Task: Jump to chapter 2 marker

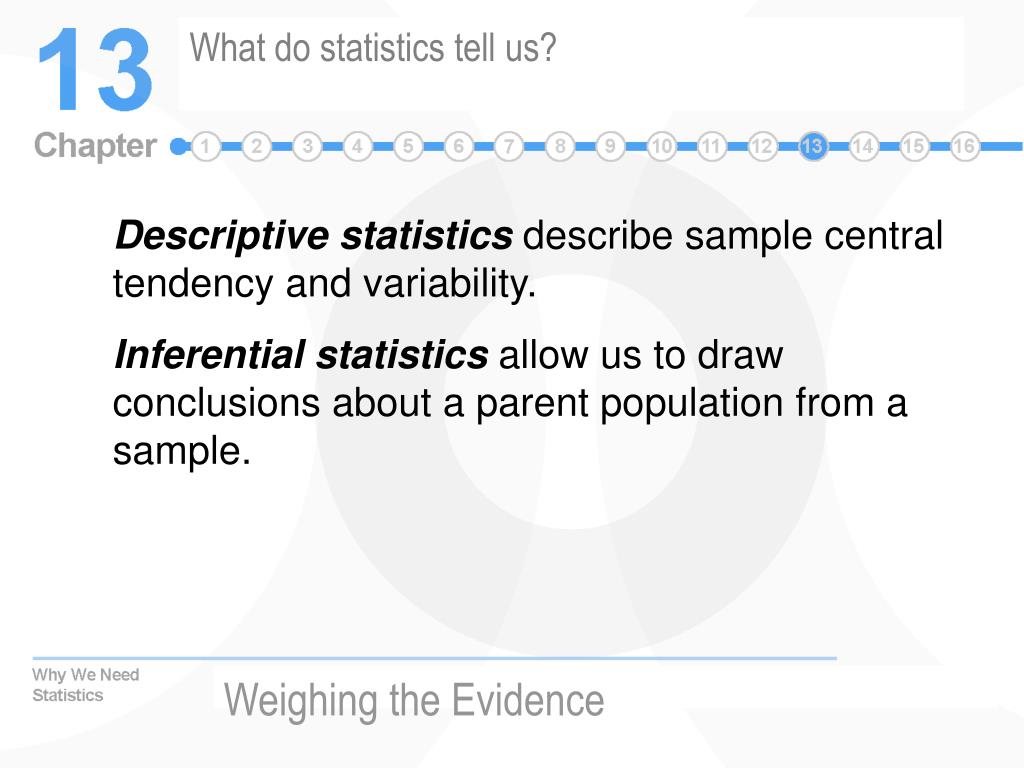Action: [x=257, y=146]
